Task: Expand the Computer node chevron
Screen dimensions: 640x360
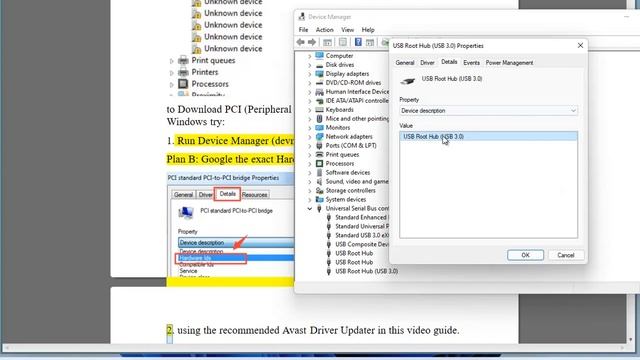Action: [x=309, y=56]
